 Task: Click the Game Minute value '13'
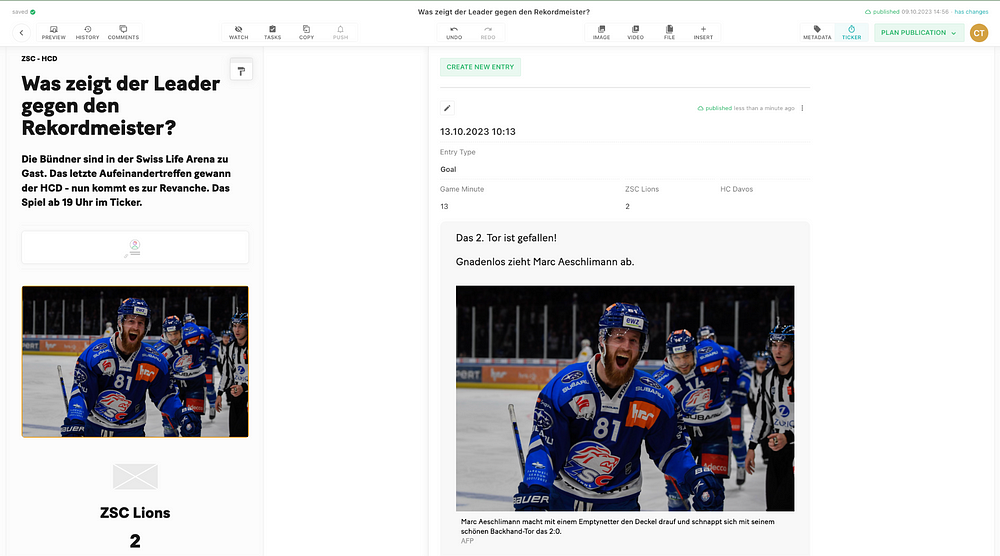pos(445,207)
